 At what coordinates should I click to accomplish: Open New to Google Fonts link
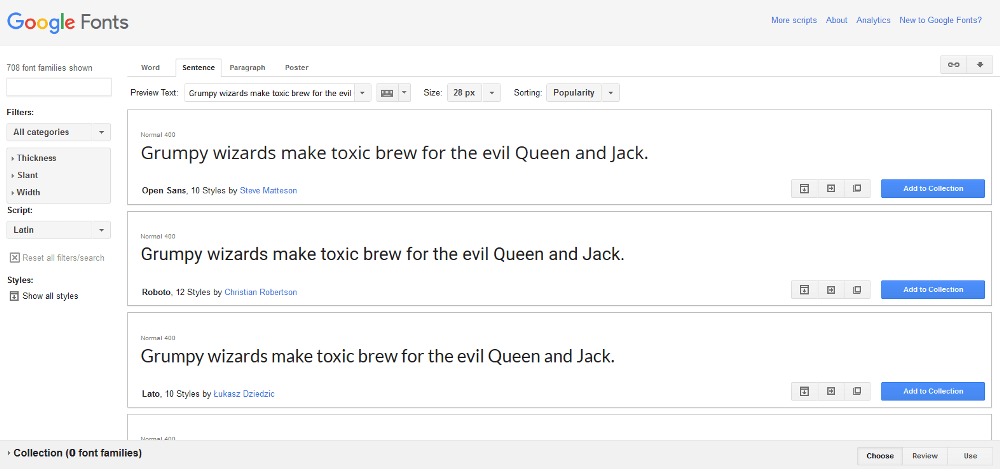pos(940,20)
